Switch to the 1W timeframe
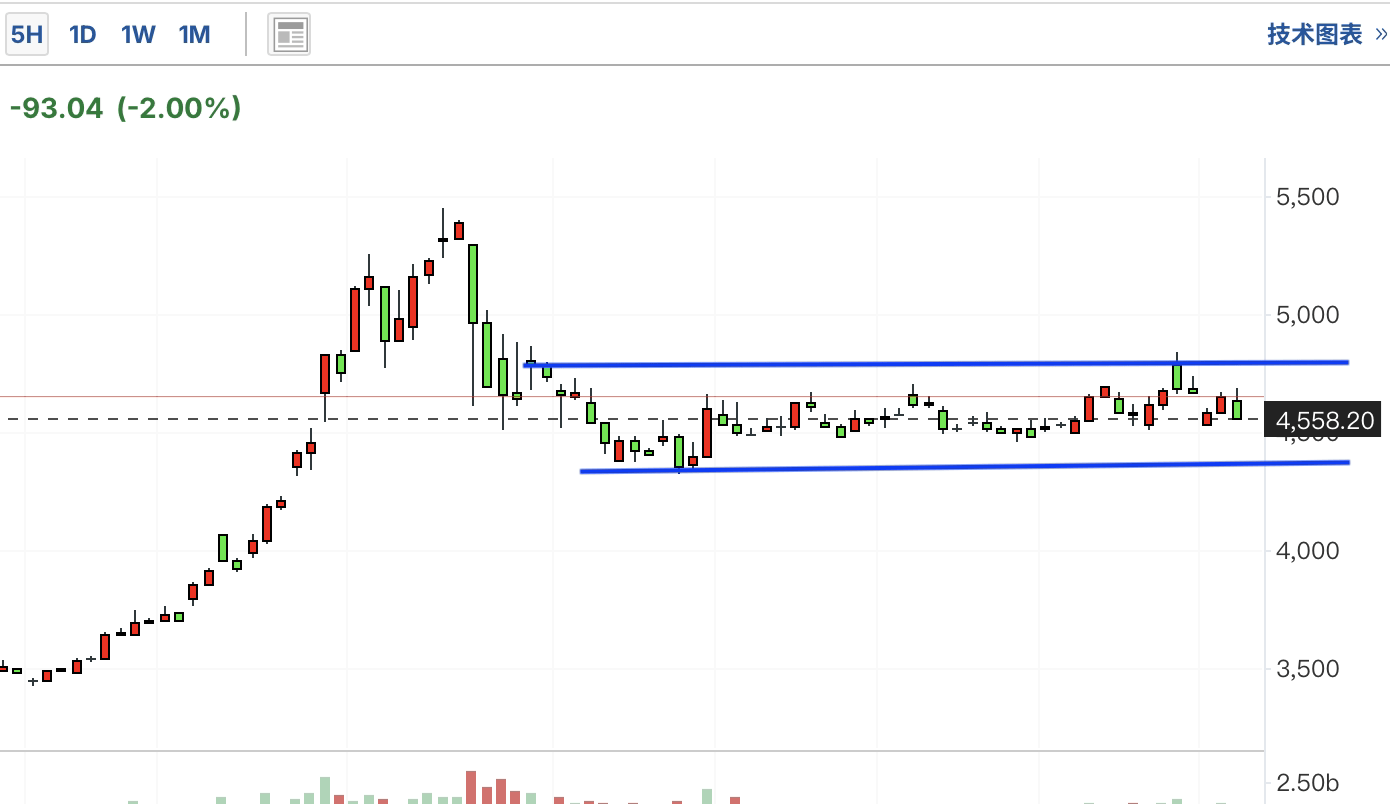 138,35
